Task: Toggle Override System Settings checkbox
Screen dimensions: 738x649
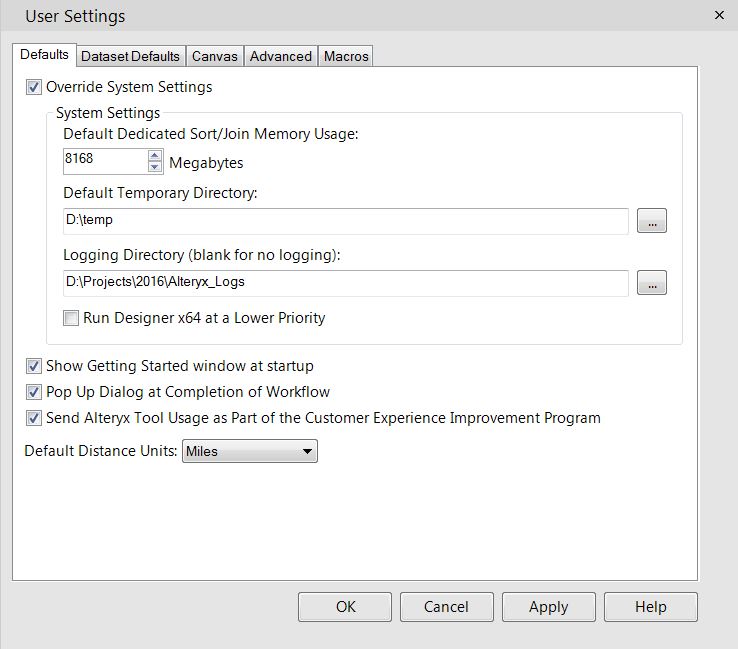Action: (35, 87)
